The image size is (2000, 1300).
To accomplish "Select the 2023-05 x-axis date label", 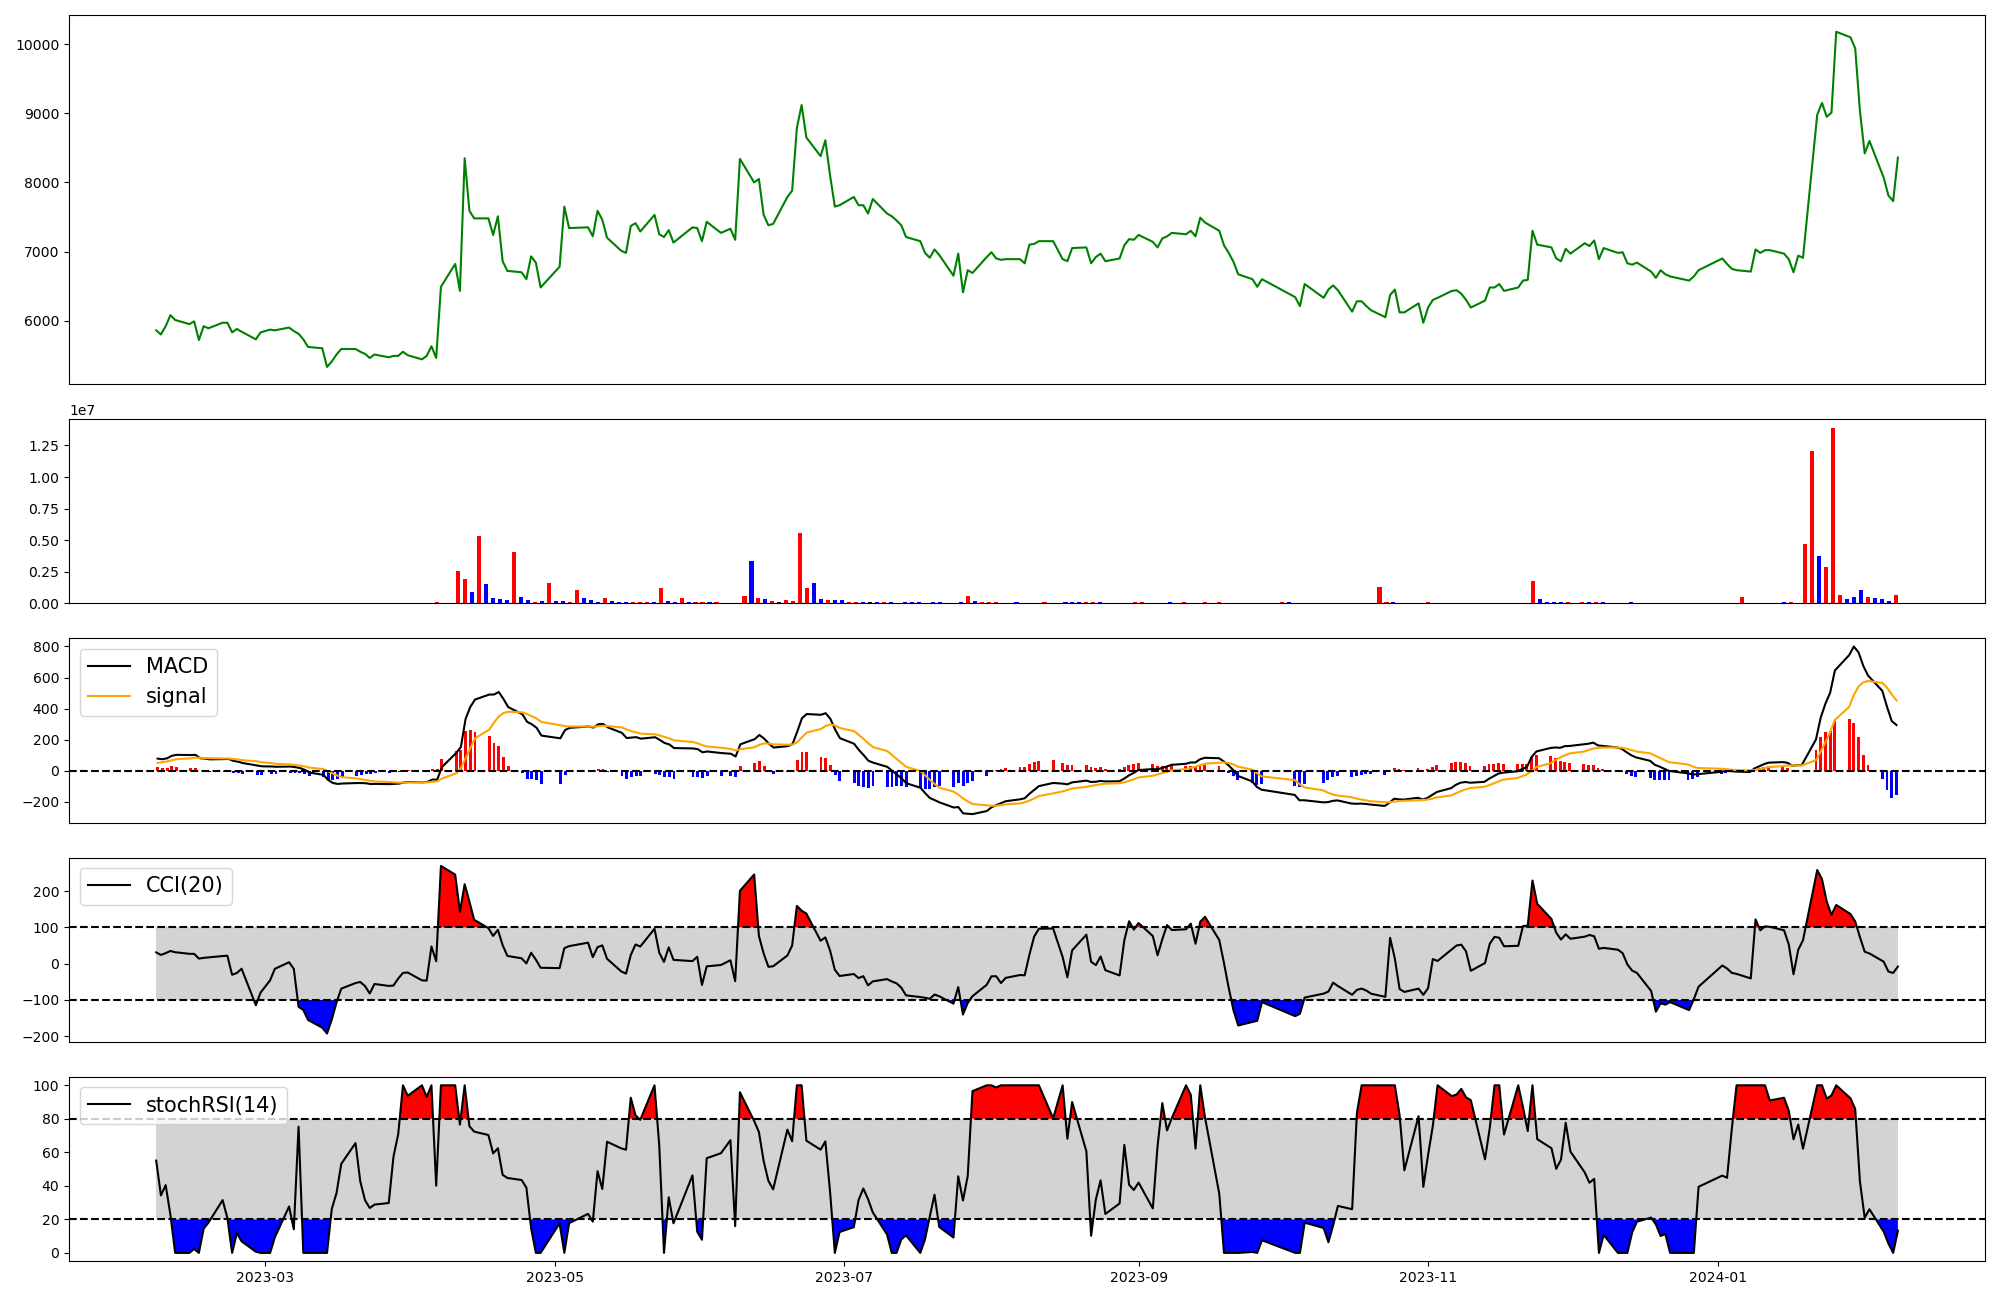I will 554,1277.
